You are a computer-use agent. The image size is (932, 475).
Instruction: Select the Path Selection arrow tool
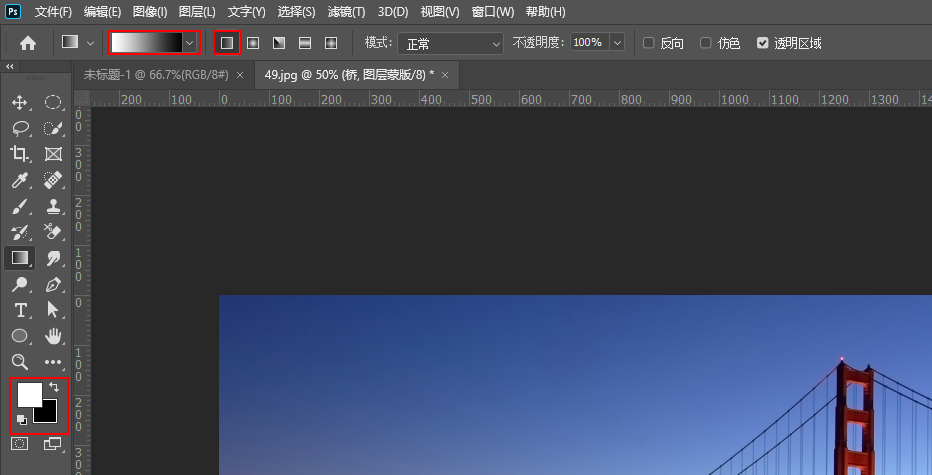53,310
